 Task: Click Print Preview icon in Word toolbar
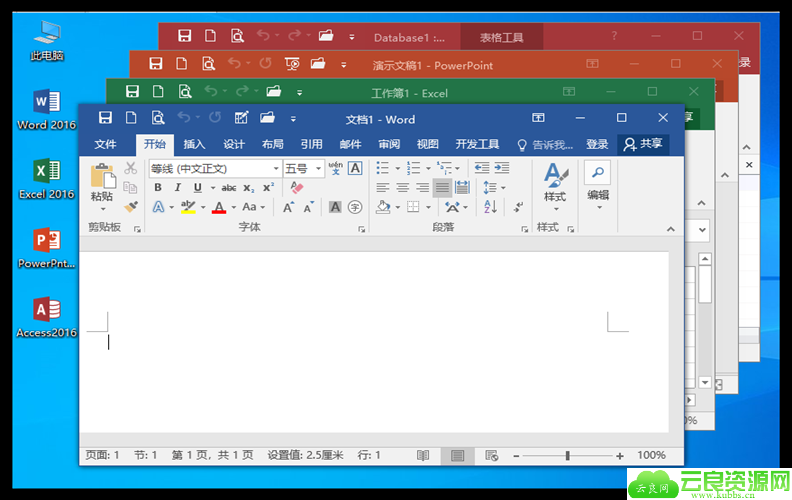pos(158,118)
